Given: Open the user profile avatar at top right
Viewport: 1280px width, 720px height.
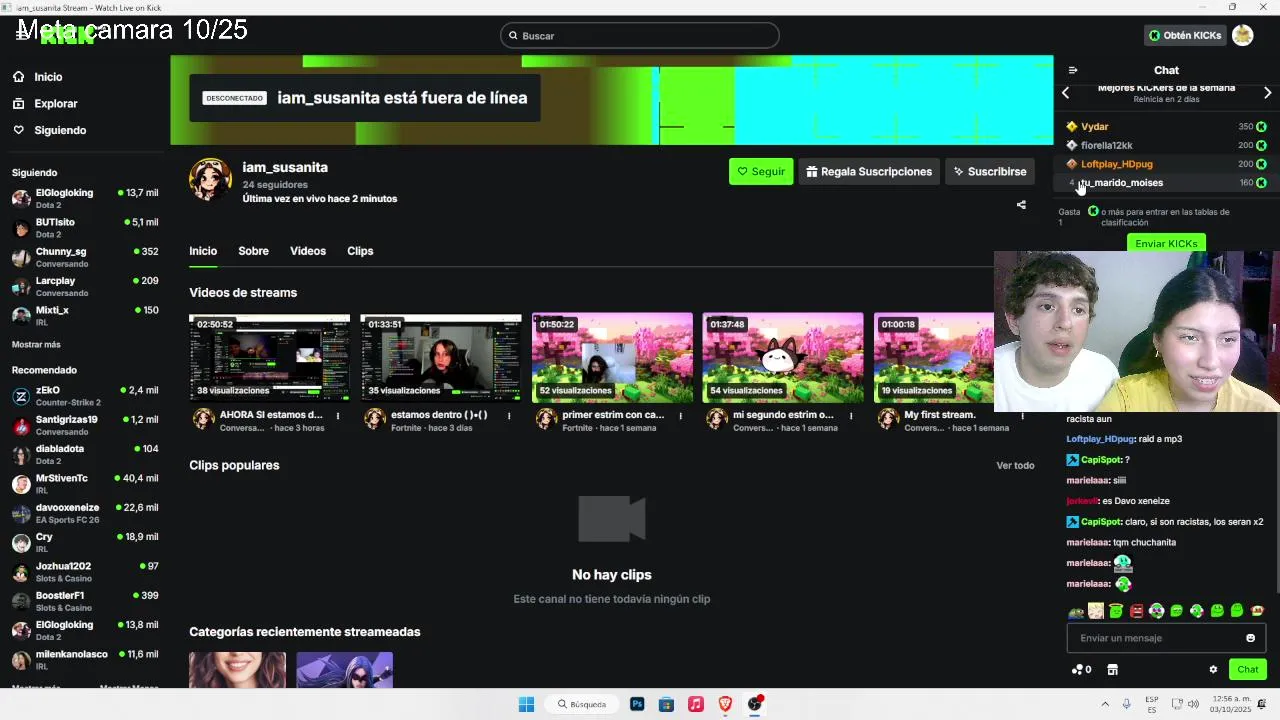Looking at the screenshot, I should click(x=1243, y=35).
